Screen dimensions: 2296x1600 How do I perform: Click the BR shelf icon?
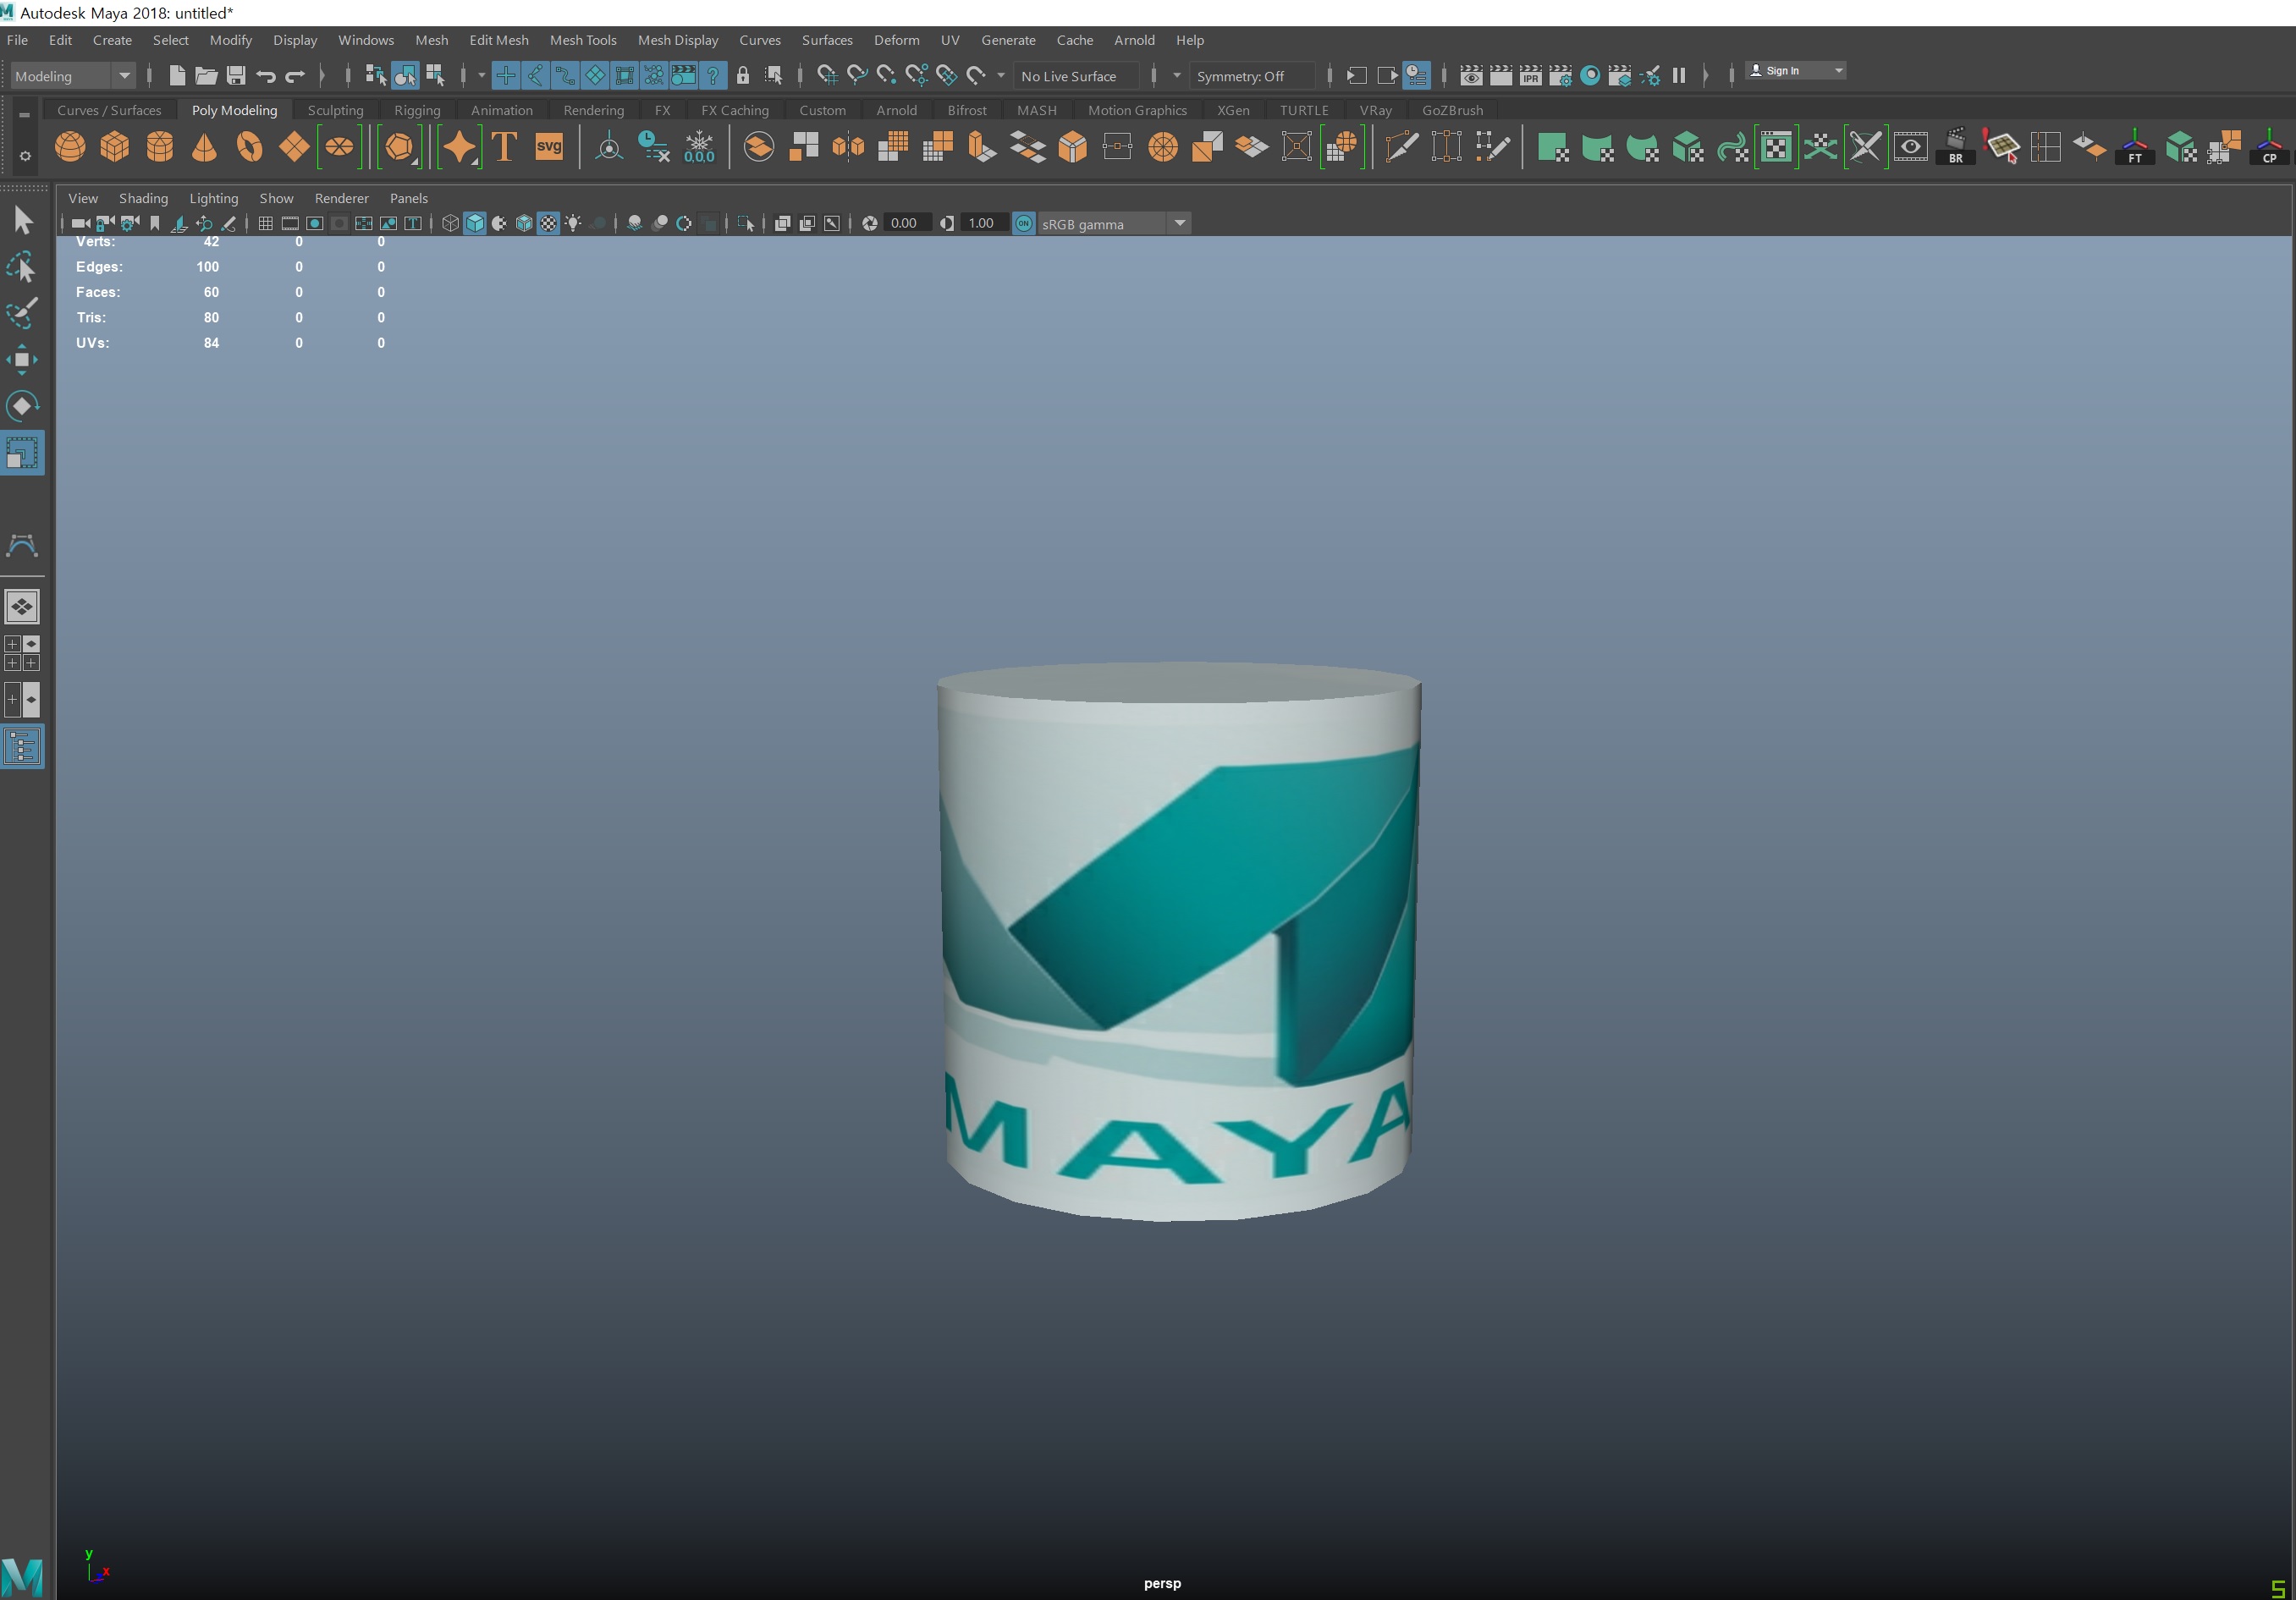[1956, 147]
